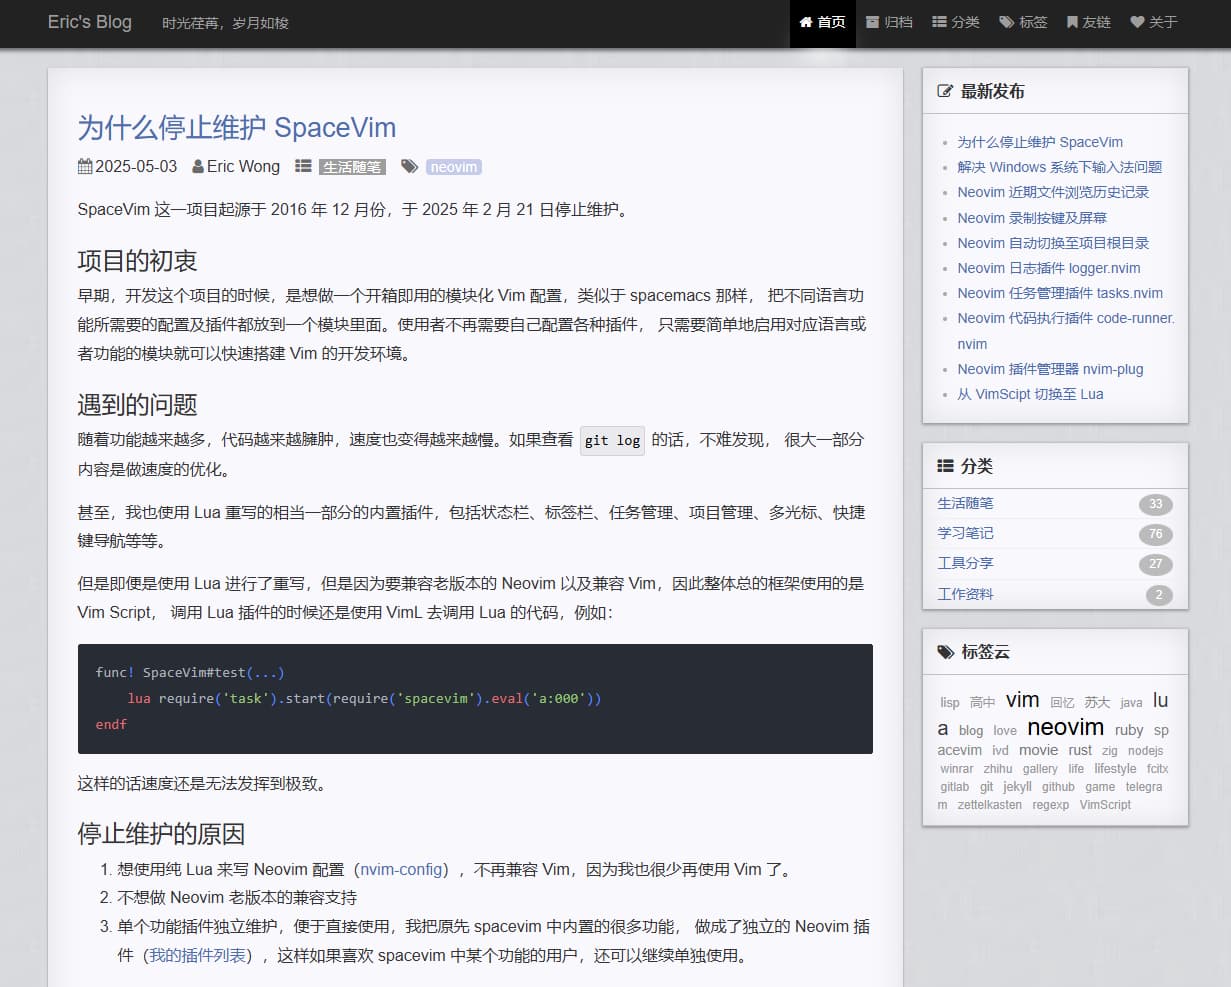Open the post title 为什么停止维护 SpaceVim

click(237, 127)
